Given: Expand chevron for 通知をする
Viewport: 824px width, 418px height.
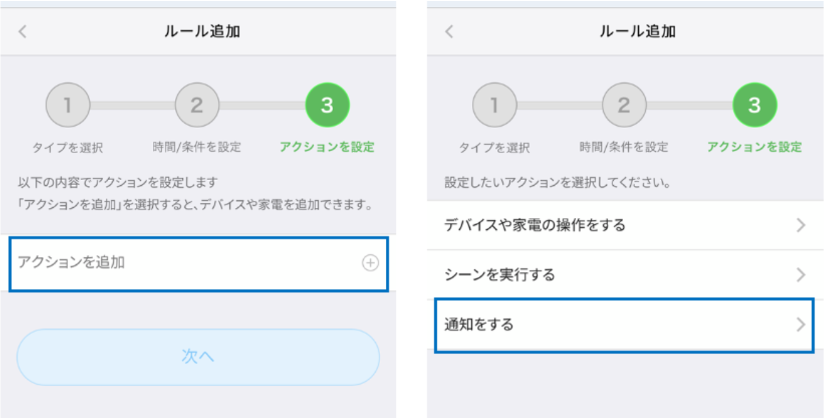Looking at the screenshot, I should coord(801,324).
